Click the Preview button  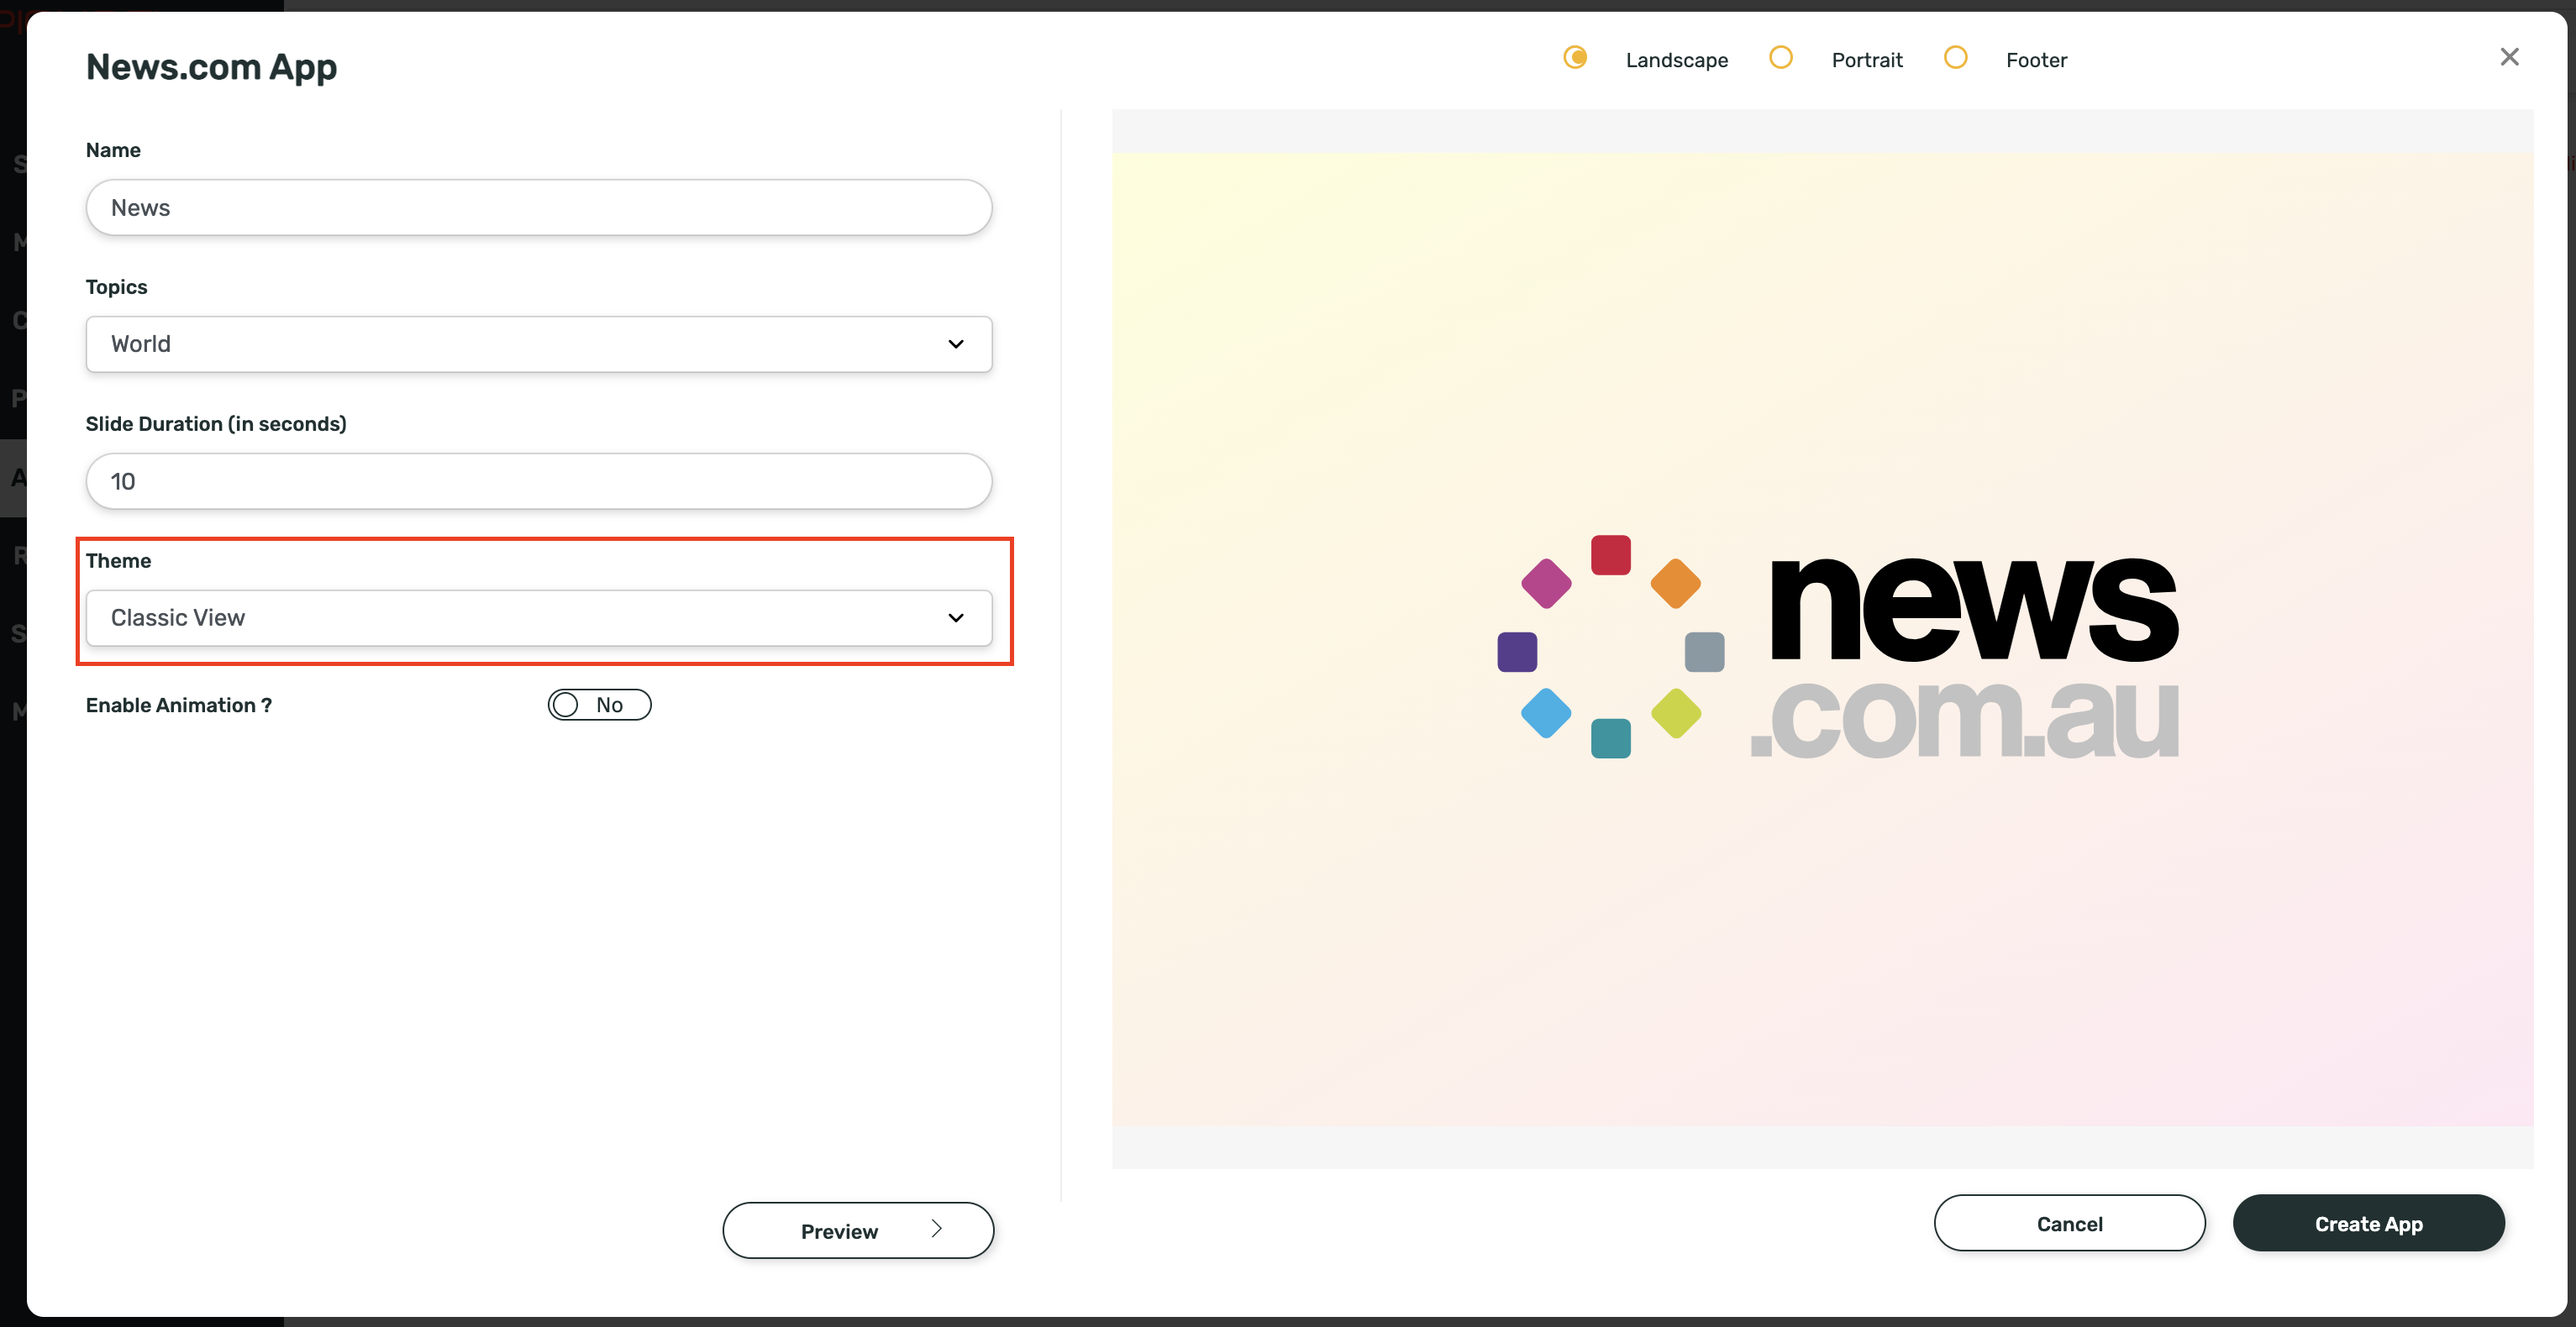coord(857,1230)
